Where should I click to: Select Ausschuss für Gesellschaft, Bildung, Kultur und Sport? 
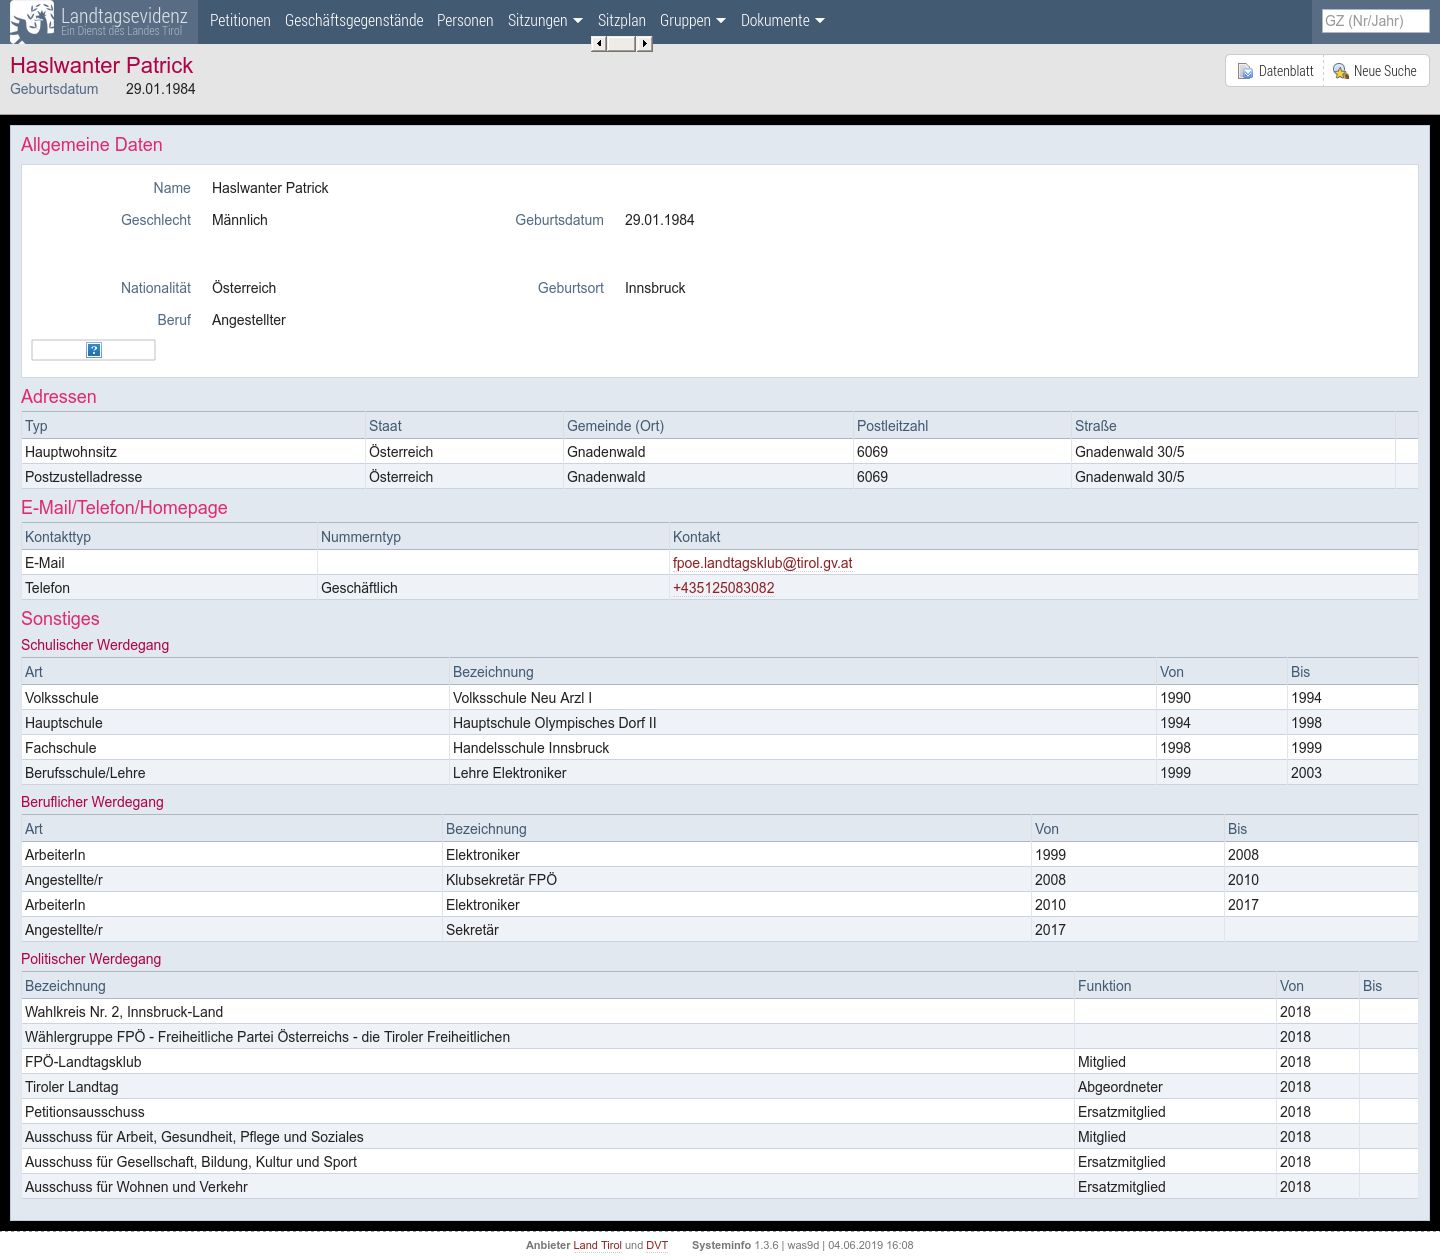(x=719, y=1162)
